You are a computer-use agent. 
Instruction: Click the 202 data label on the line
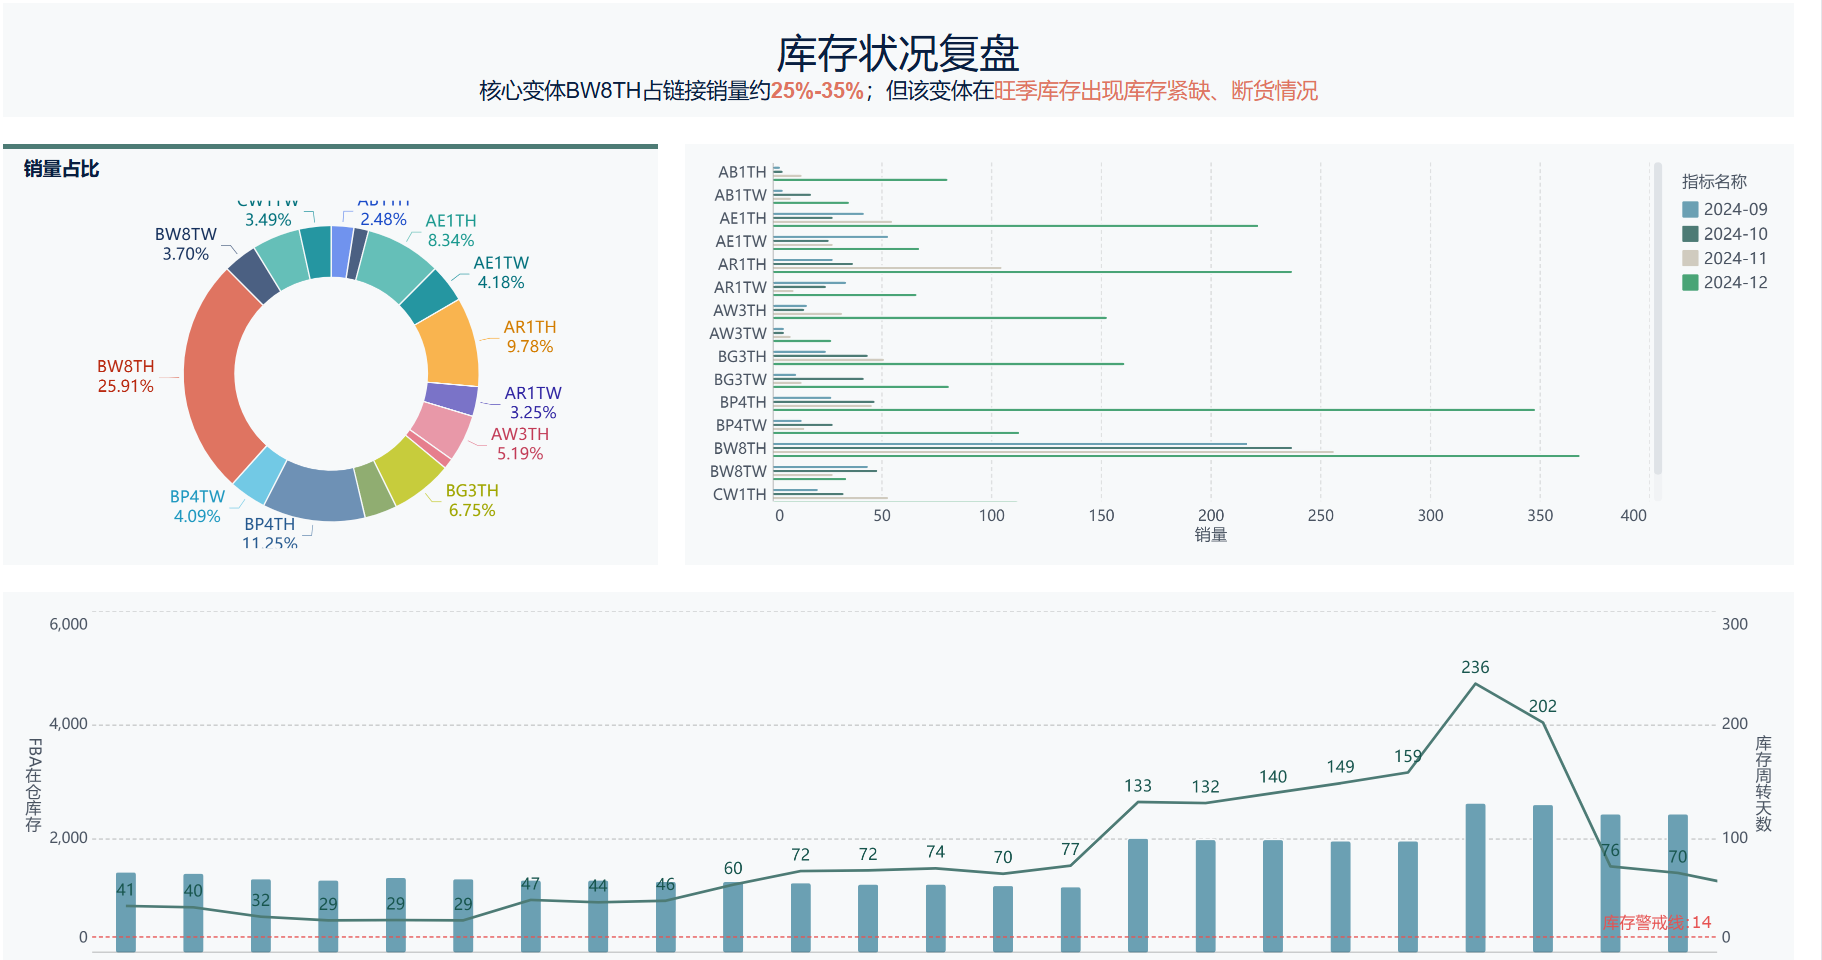coord(1542,706)
